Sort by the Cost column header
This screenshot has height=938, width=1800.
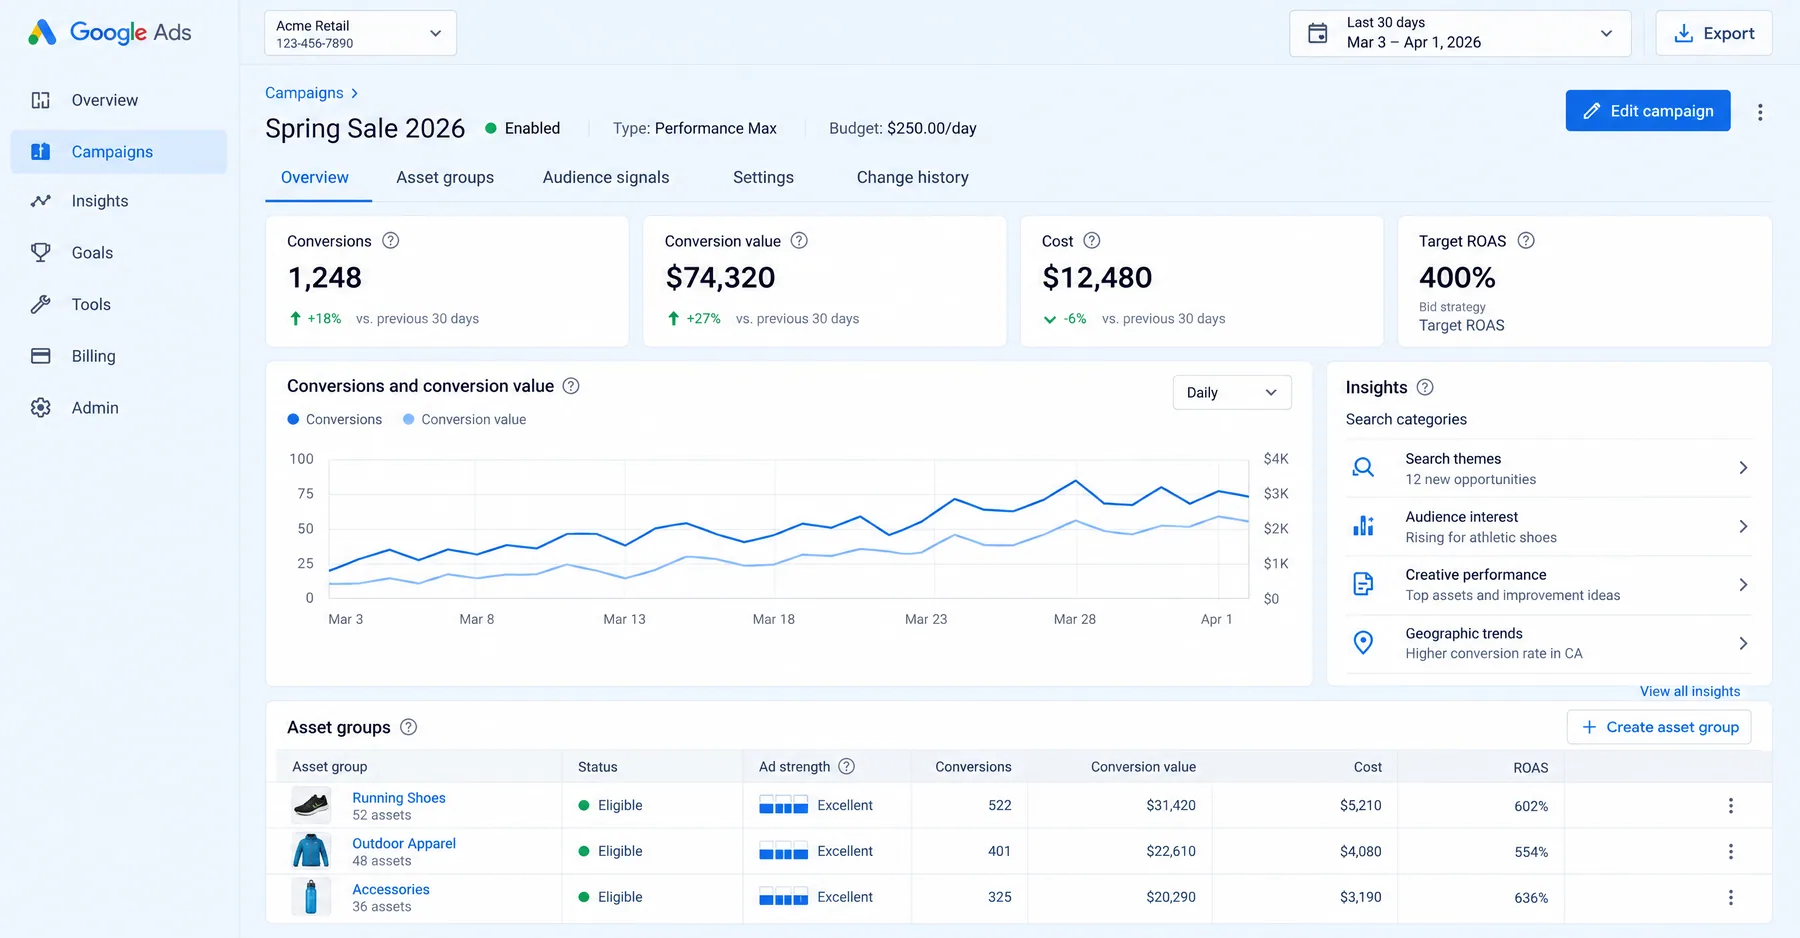click(1368, 767)
